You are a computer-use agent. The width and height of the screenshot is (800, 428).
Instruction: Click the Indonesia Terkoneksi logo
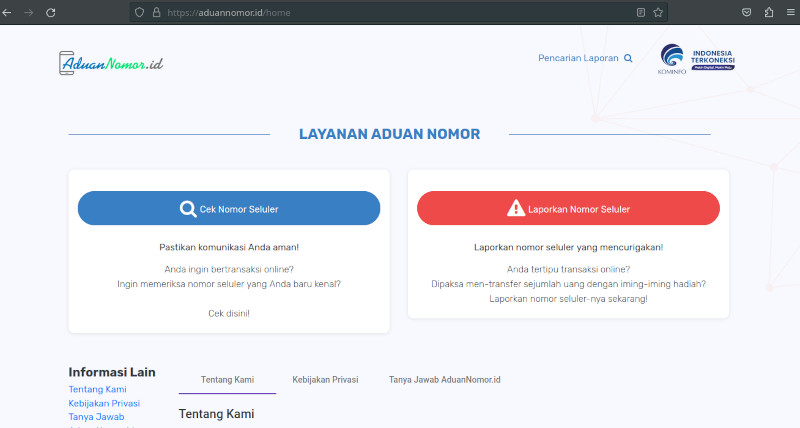[x=713, y=60]
